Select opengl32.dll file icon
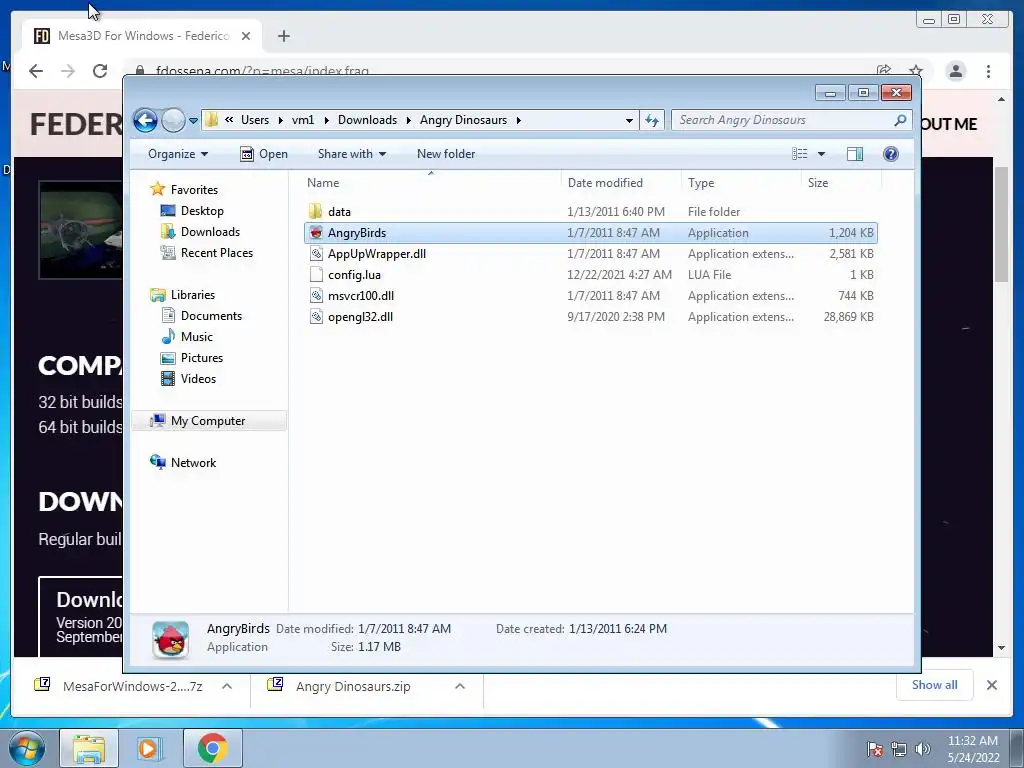Viewport: 1024px width, 768px height. (316, 317)
